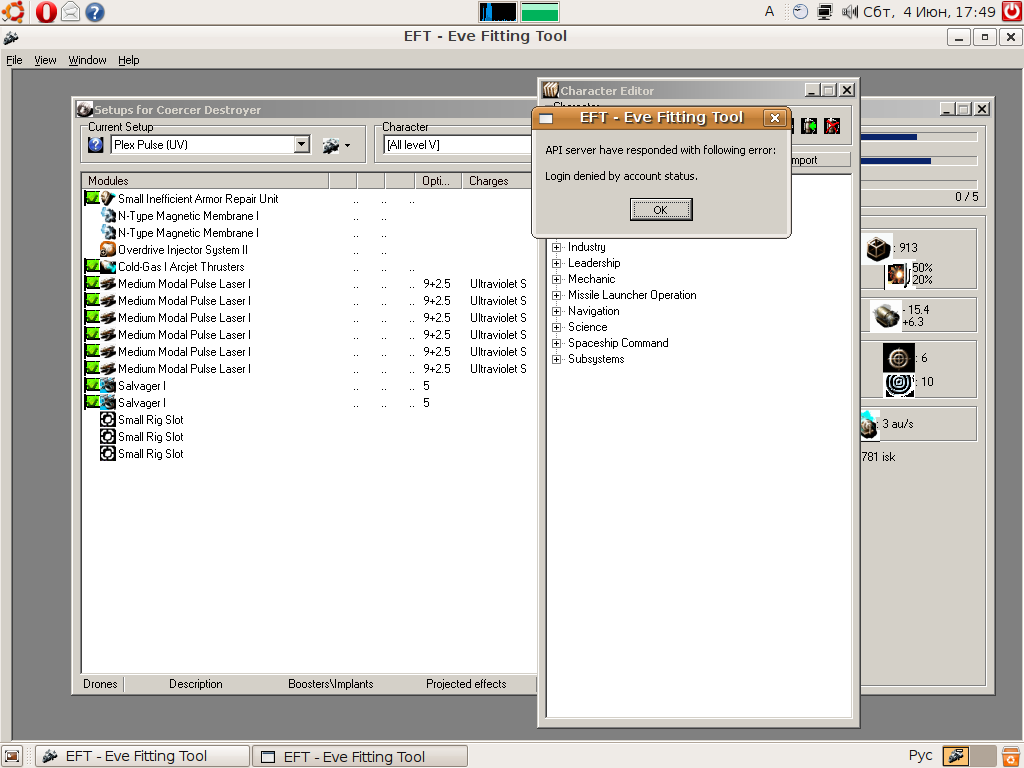Expand the Leadership skill group
Image resolution: width=1024 pixels, height=768 pixels.
(556, 263)
